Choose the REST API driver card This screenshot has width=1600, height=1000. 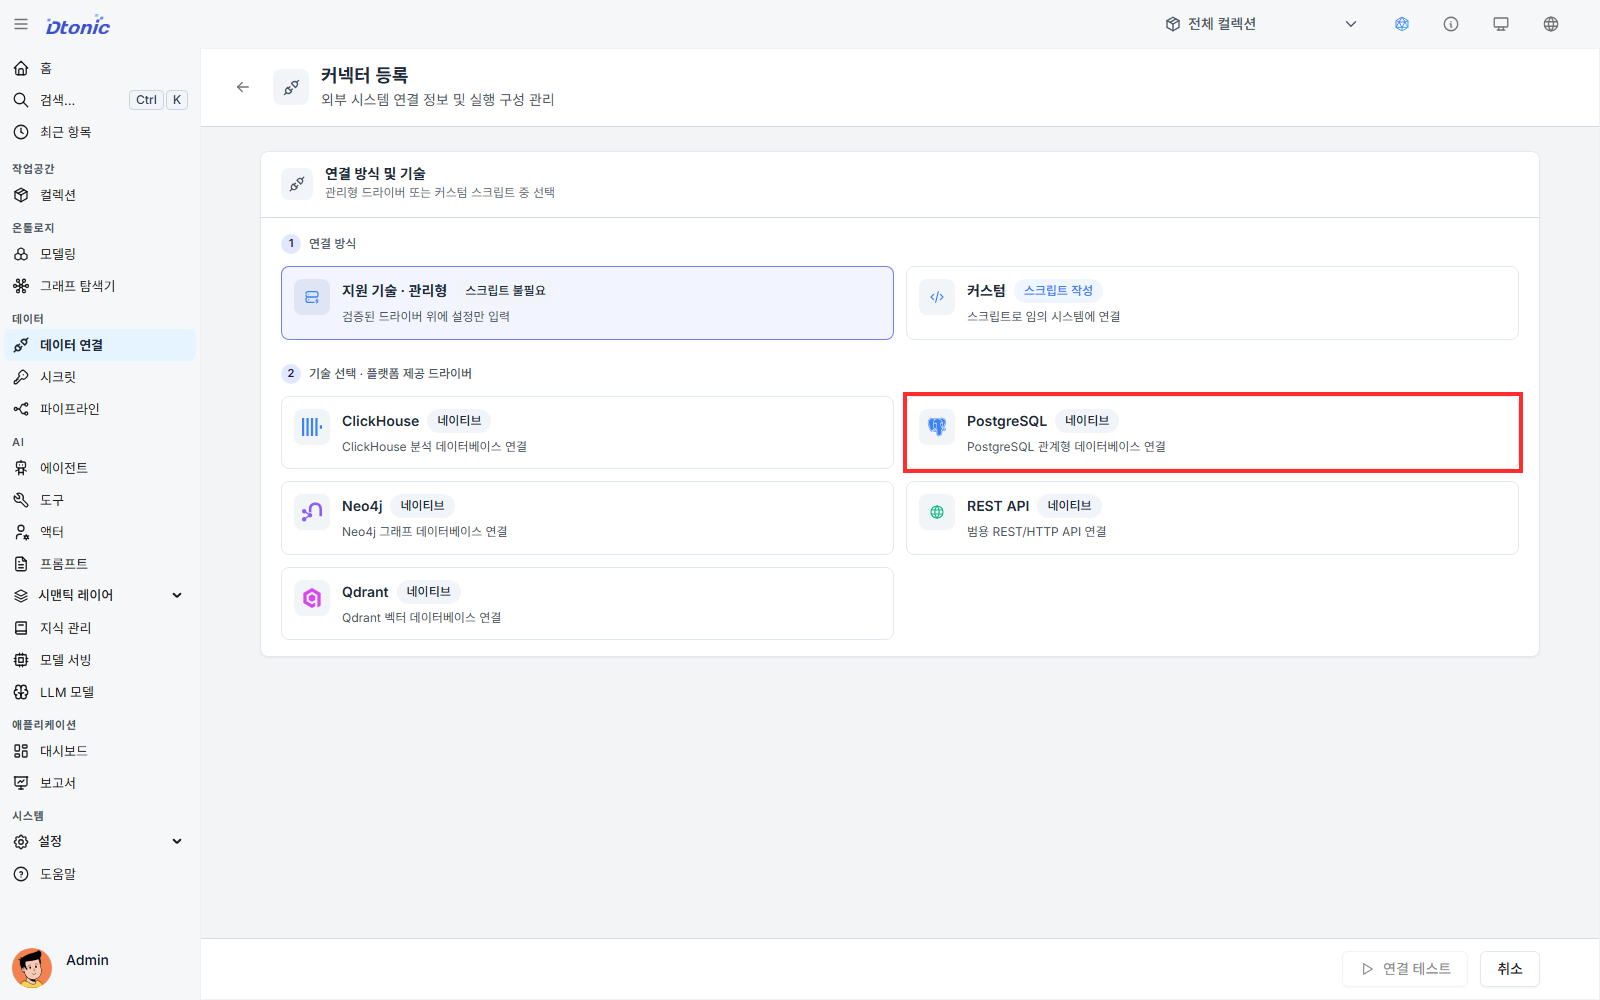click(1212, 518)
